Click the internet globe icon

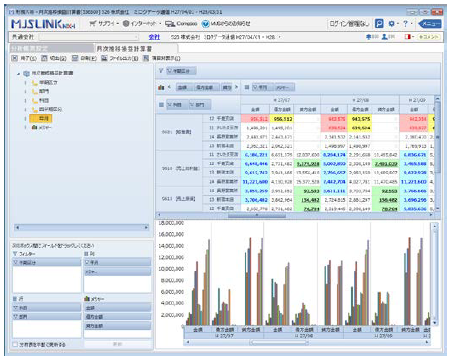[x=126, y=24]
